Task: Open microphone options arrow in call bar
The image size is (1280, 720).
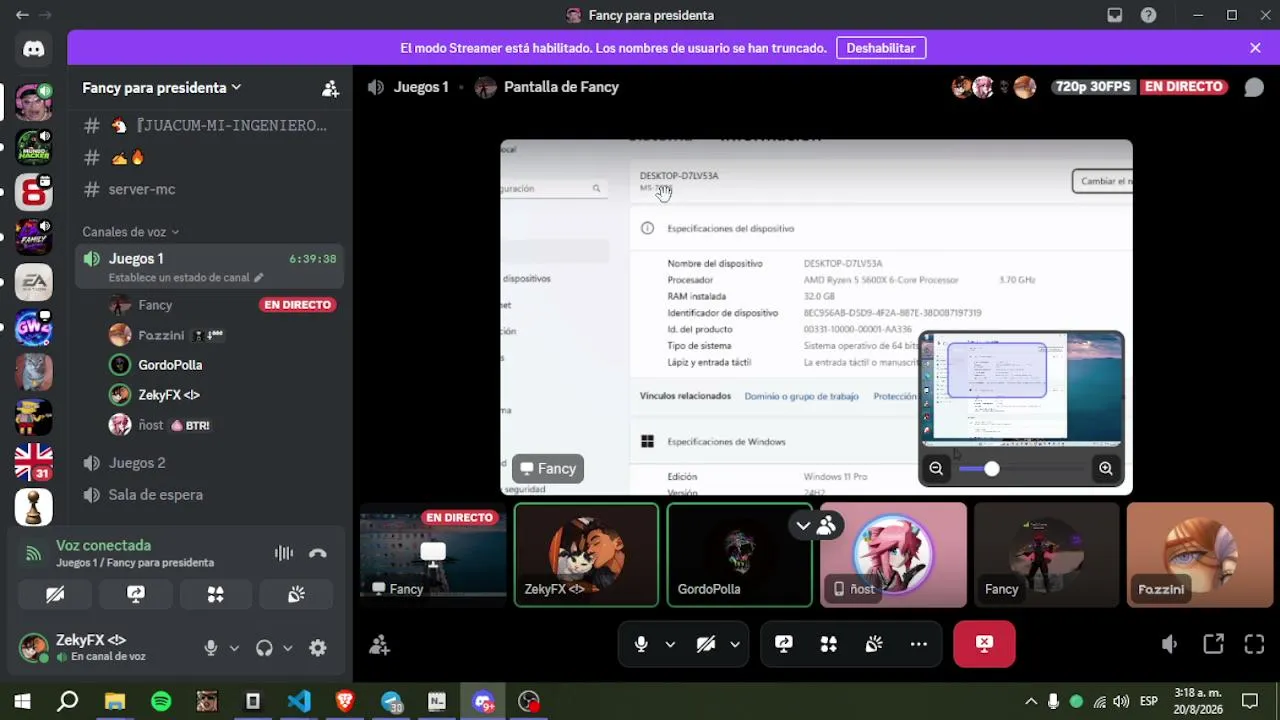Action: tap(670, 645)
